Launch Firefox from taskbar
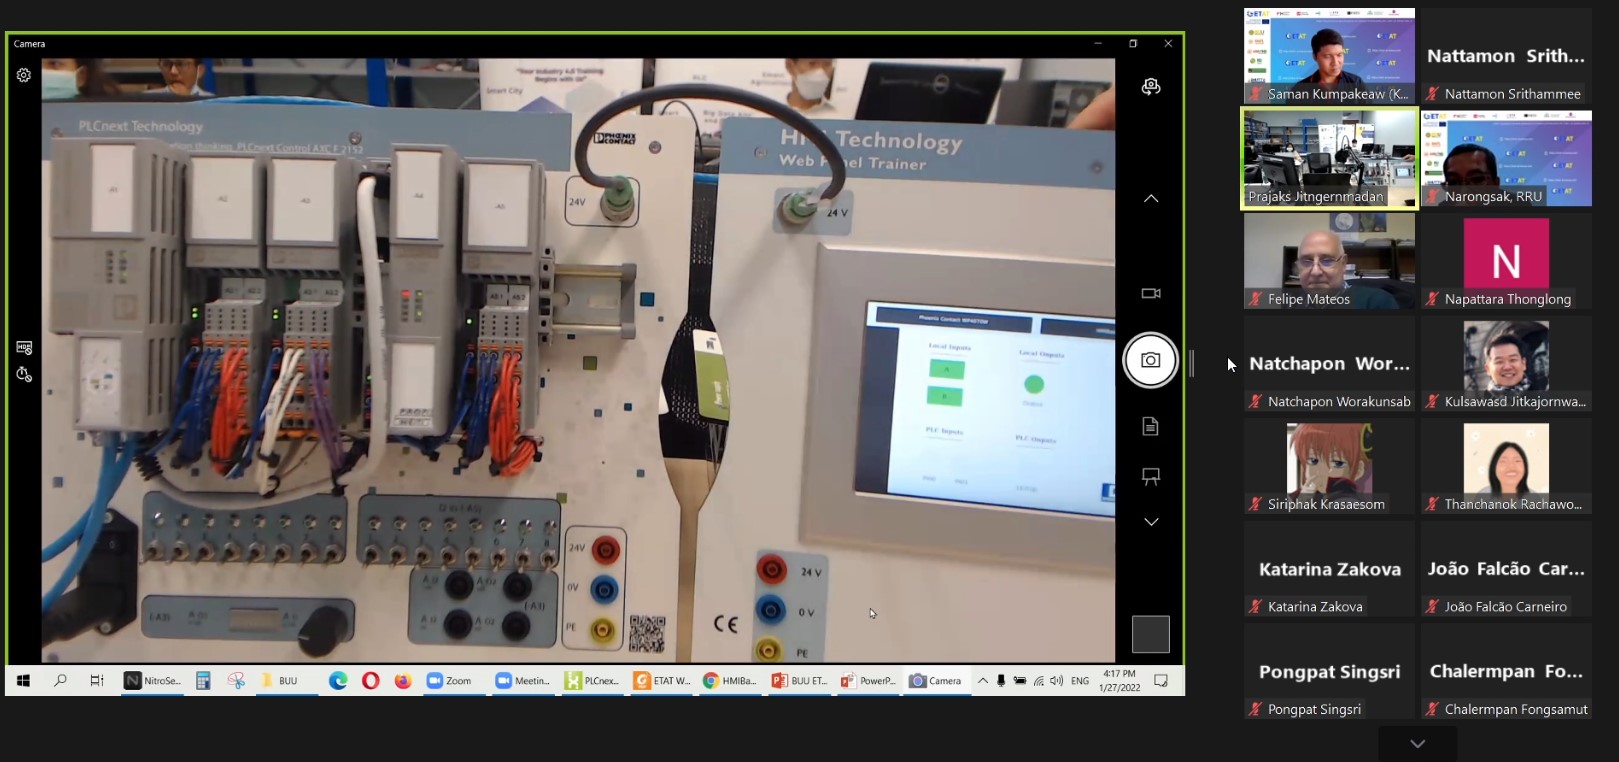 coord(403,680)
